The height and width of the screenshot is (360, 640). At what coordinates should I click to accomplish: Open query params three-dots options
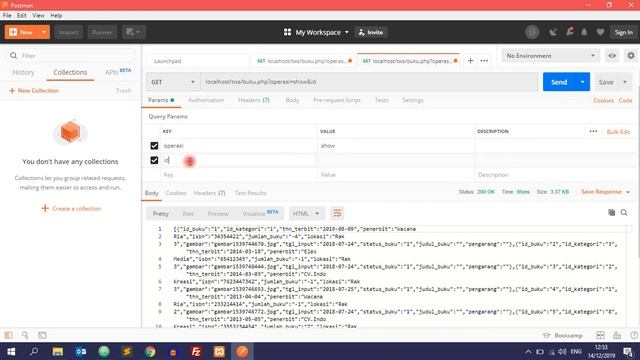click(593, 131)
